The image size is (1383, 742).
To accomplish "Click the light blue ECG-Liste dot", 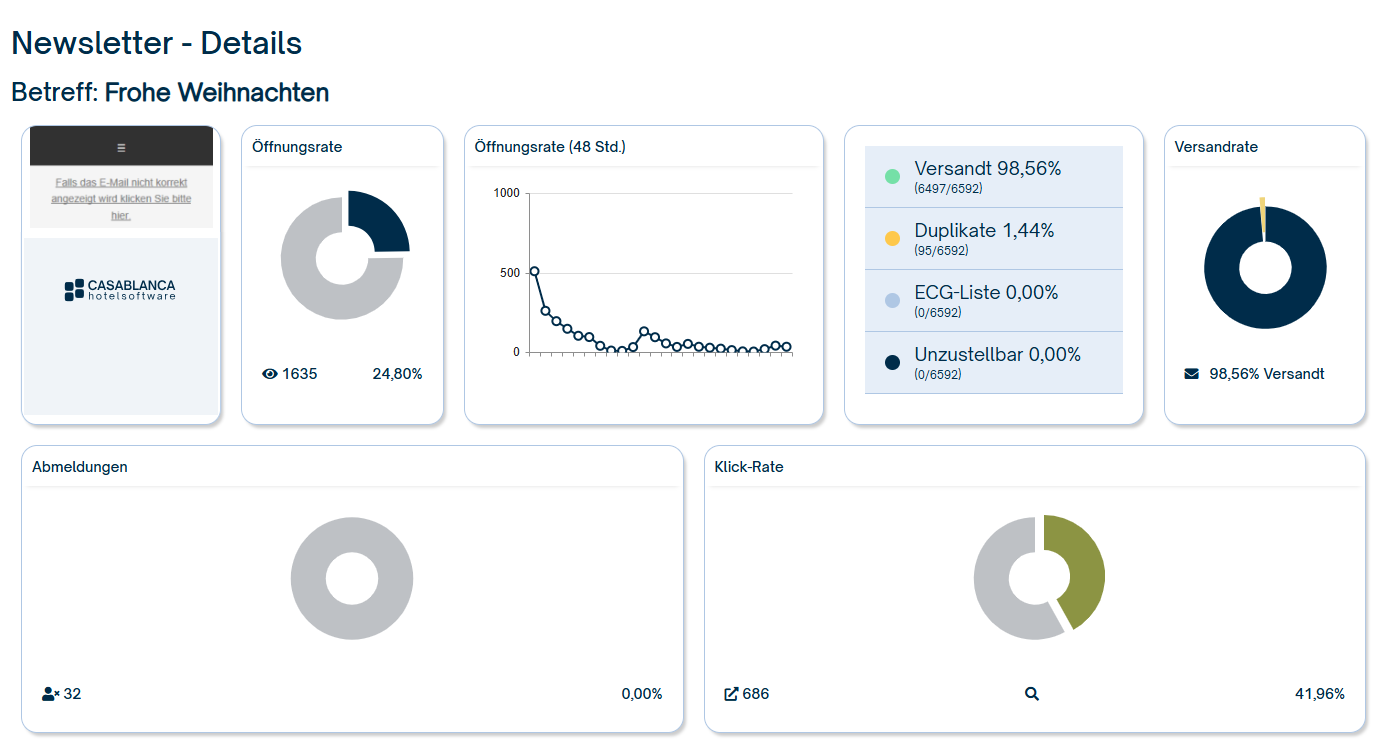I will tap(892, 301).
